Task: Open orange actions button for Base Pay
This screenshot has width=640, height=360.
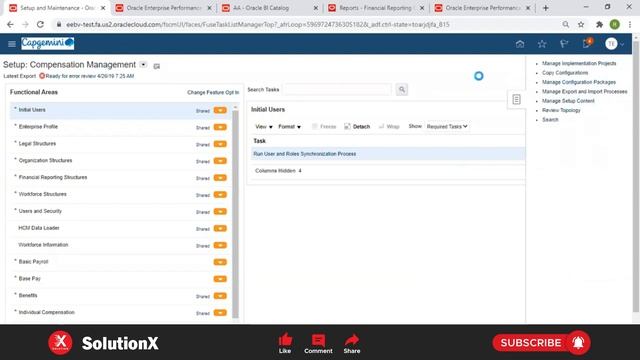Action: click(220, 279)
